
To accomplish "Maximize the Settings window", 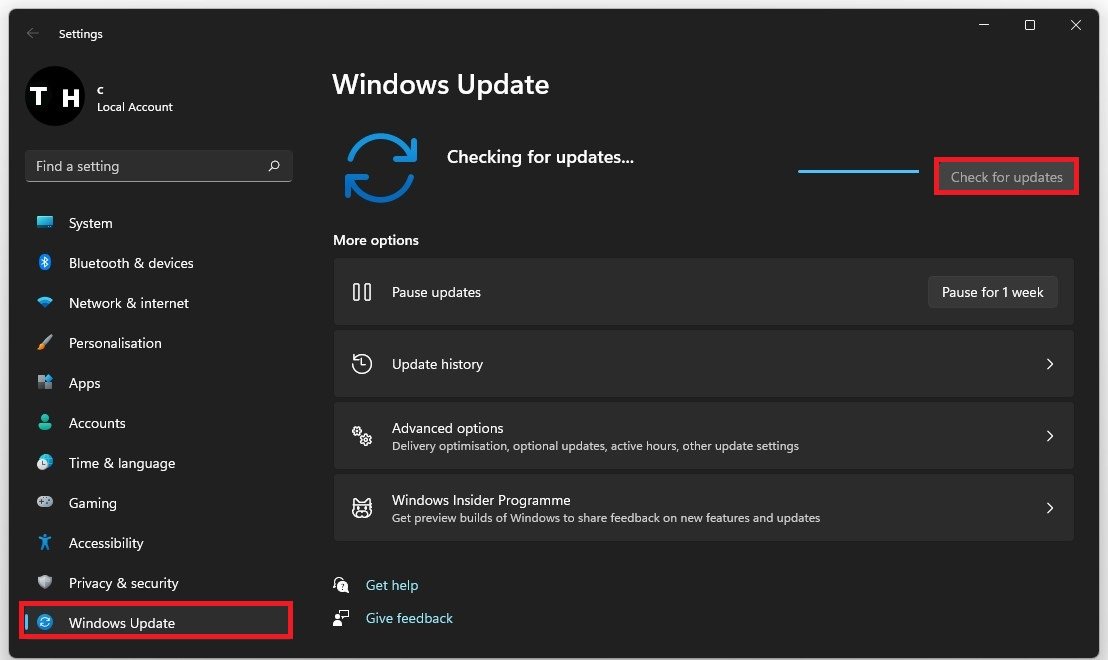I will (1030, 25).
